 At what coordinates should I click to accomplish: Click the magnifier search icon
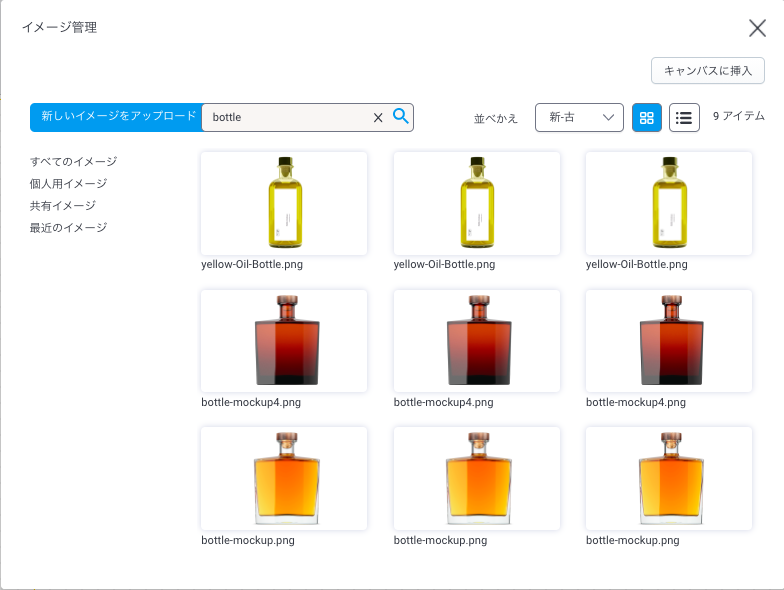coord(401,117)
